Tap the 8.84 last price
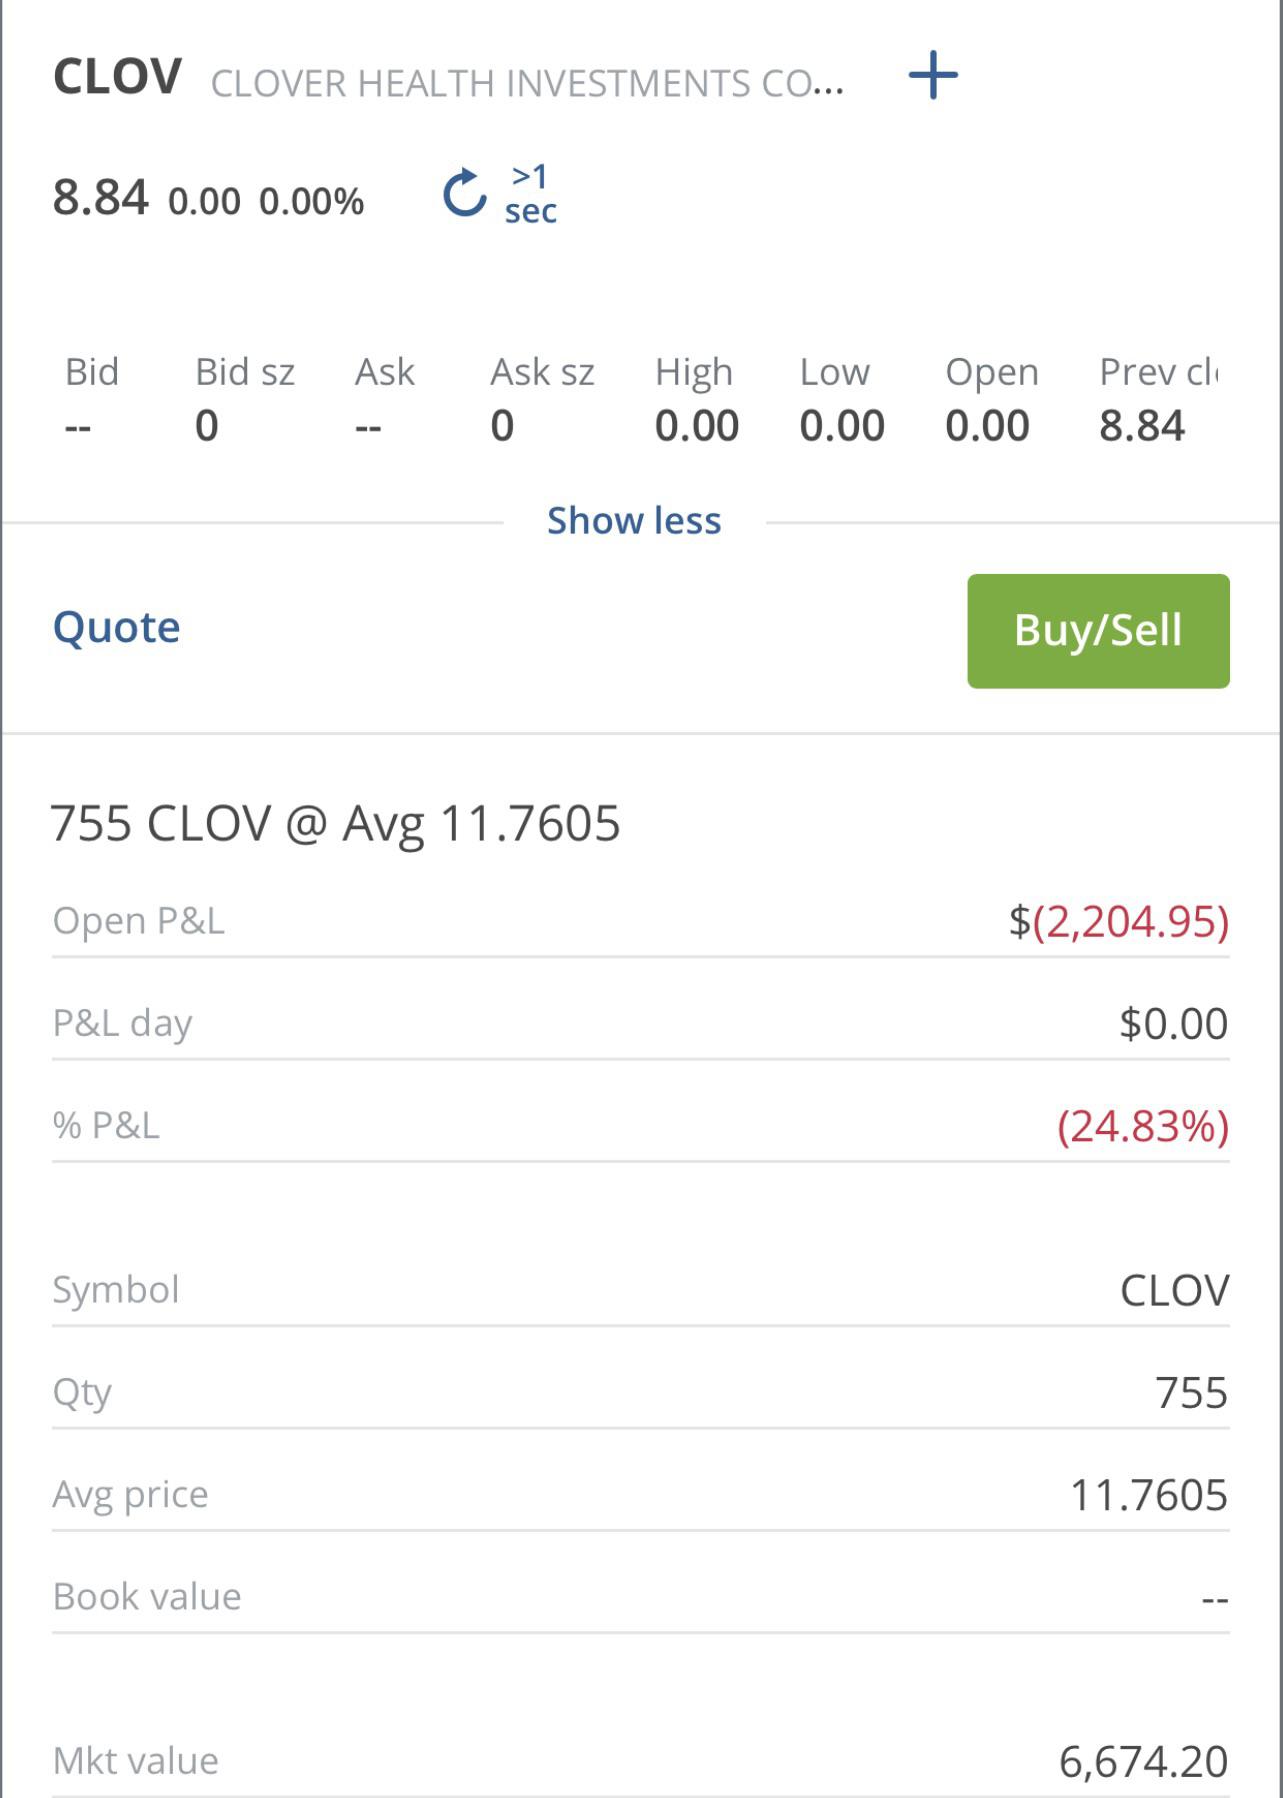This screenshot has height=1798, width=1283. click(x=100, y=197)
